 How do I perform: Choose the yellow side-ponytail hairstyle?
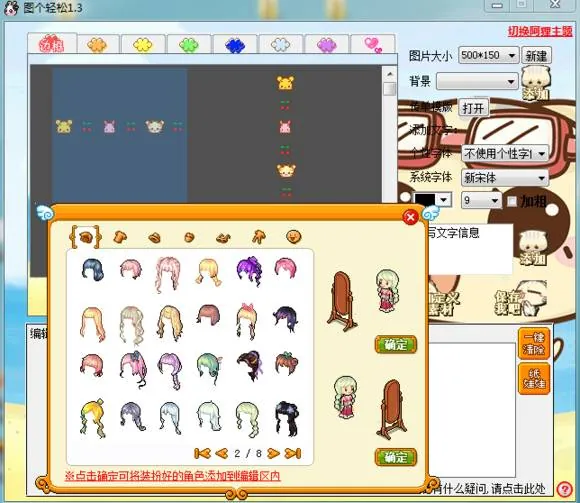[92, 418]
